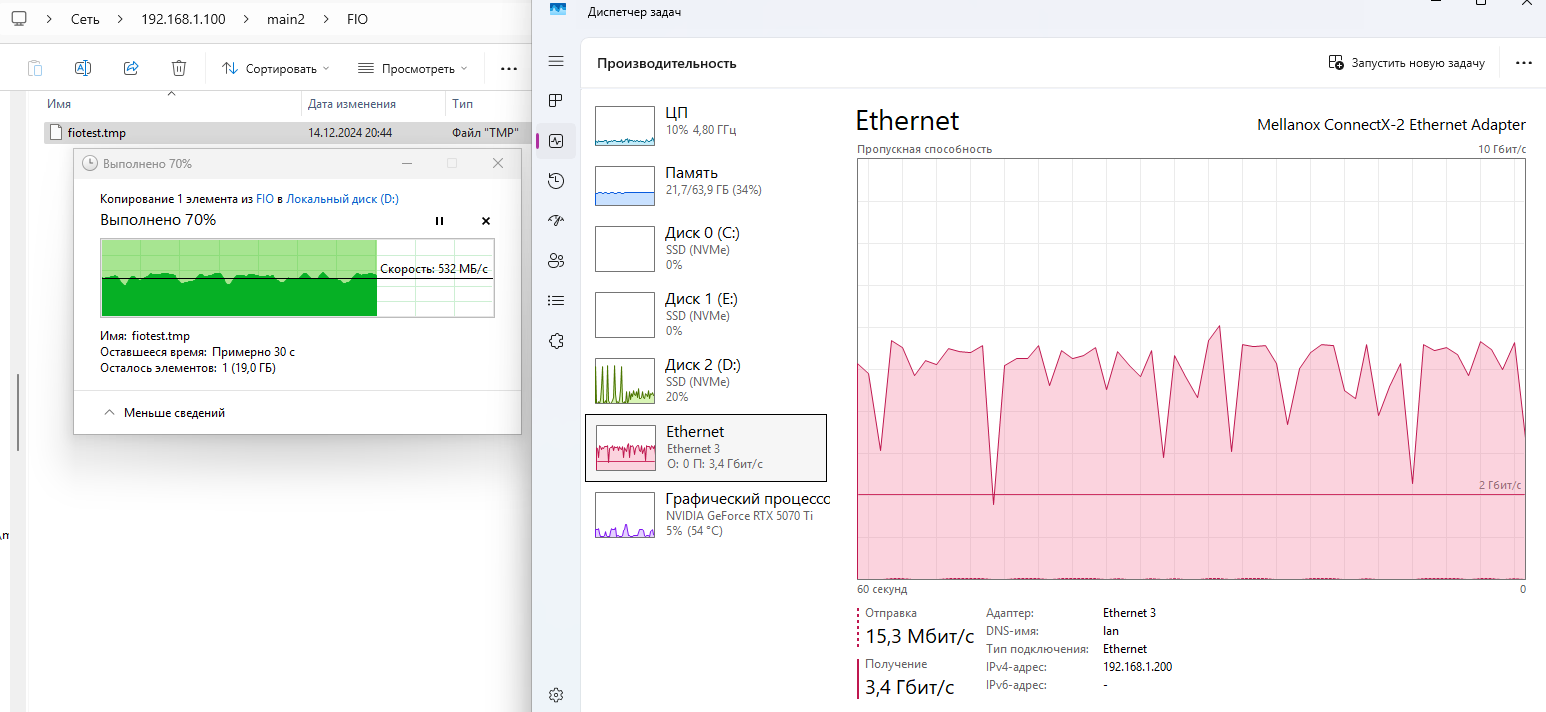Open Startup apps icon in sidebar
The height and width of the screenshot is (712, 1546).
click(557, 221)
